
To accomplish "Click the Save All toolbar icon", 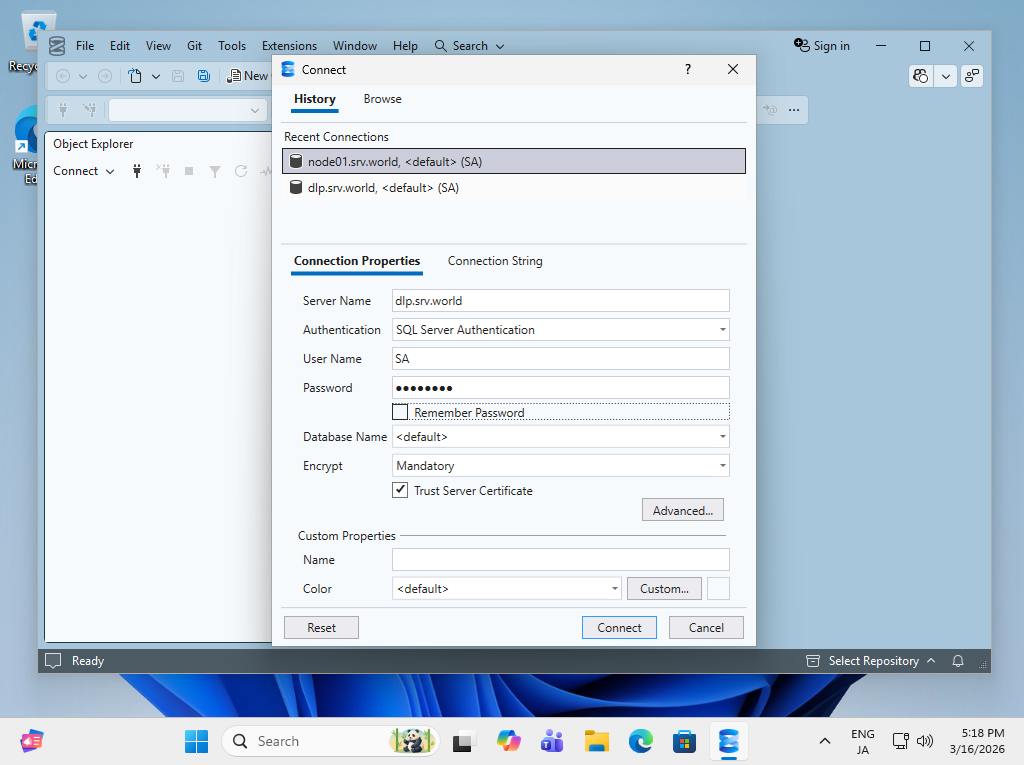I will click(x=204, y=76).
